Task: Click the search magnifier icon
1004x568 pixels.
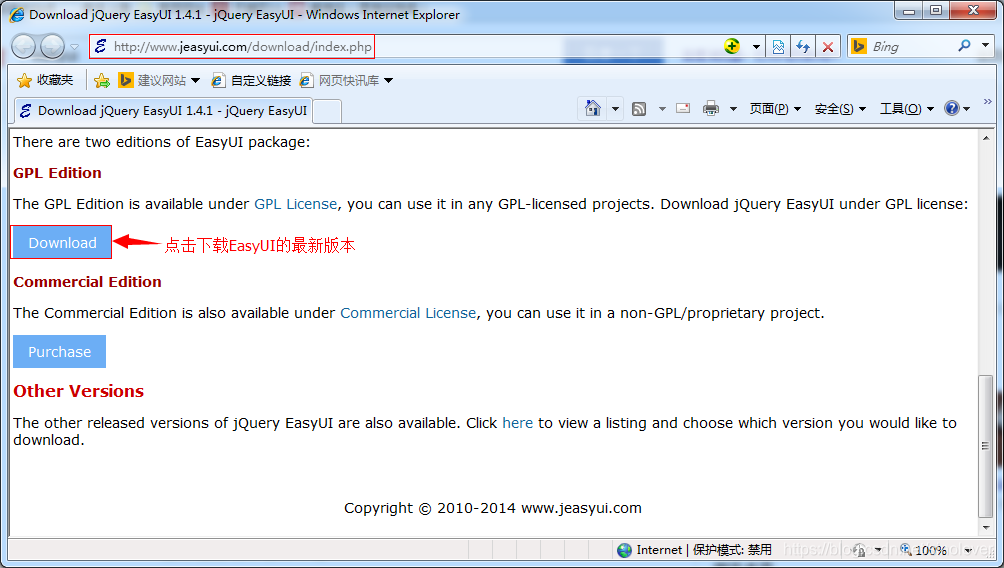Action: pyautogui.click(x=964, y=45)
